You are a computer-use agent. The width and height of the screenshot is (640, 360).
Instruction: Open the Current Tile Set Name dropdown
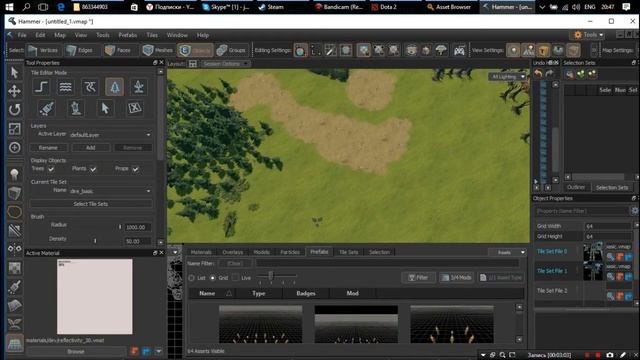coord(111,191)
